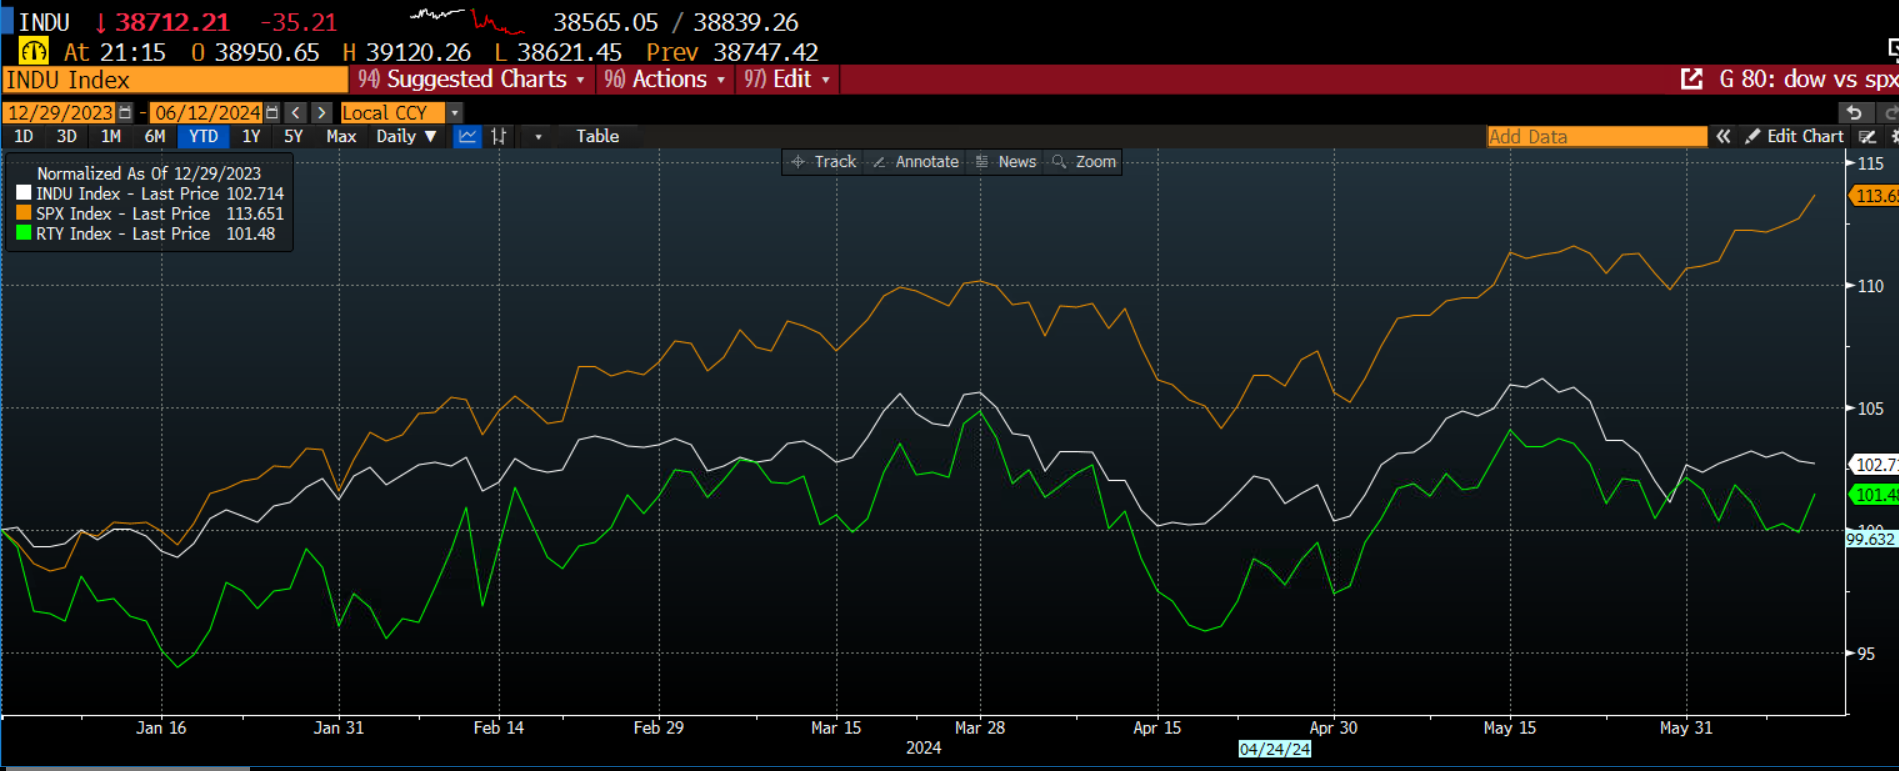
Task: Click the intraday sparkline mini chart
Action: (467, 19)
